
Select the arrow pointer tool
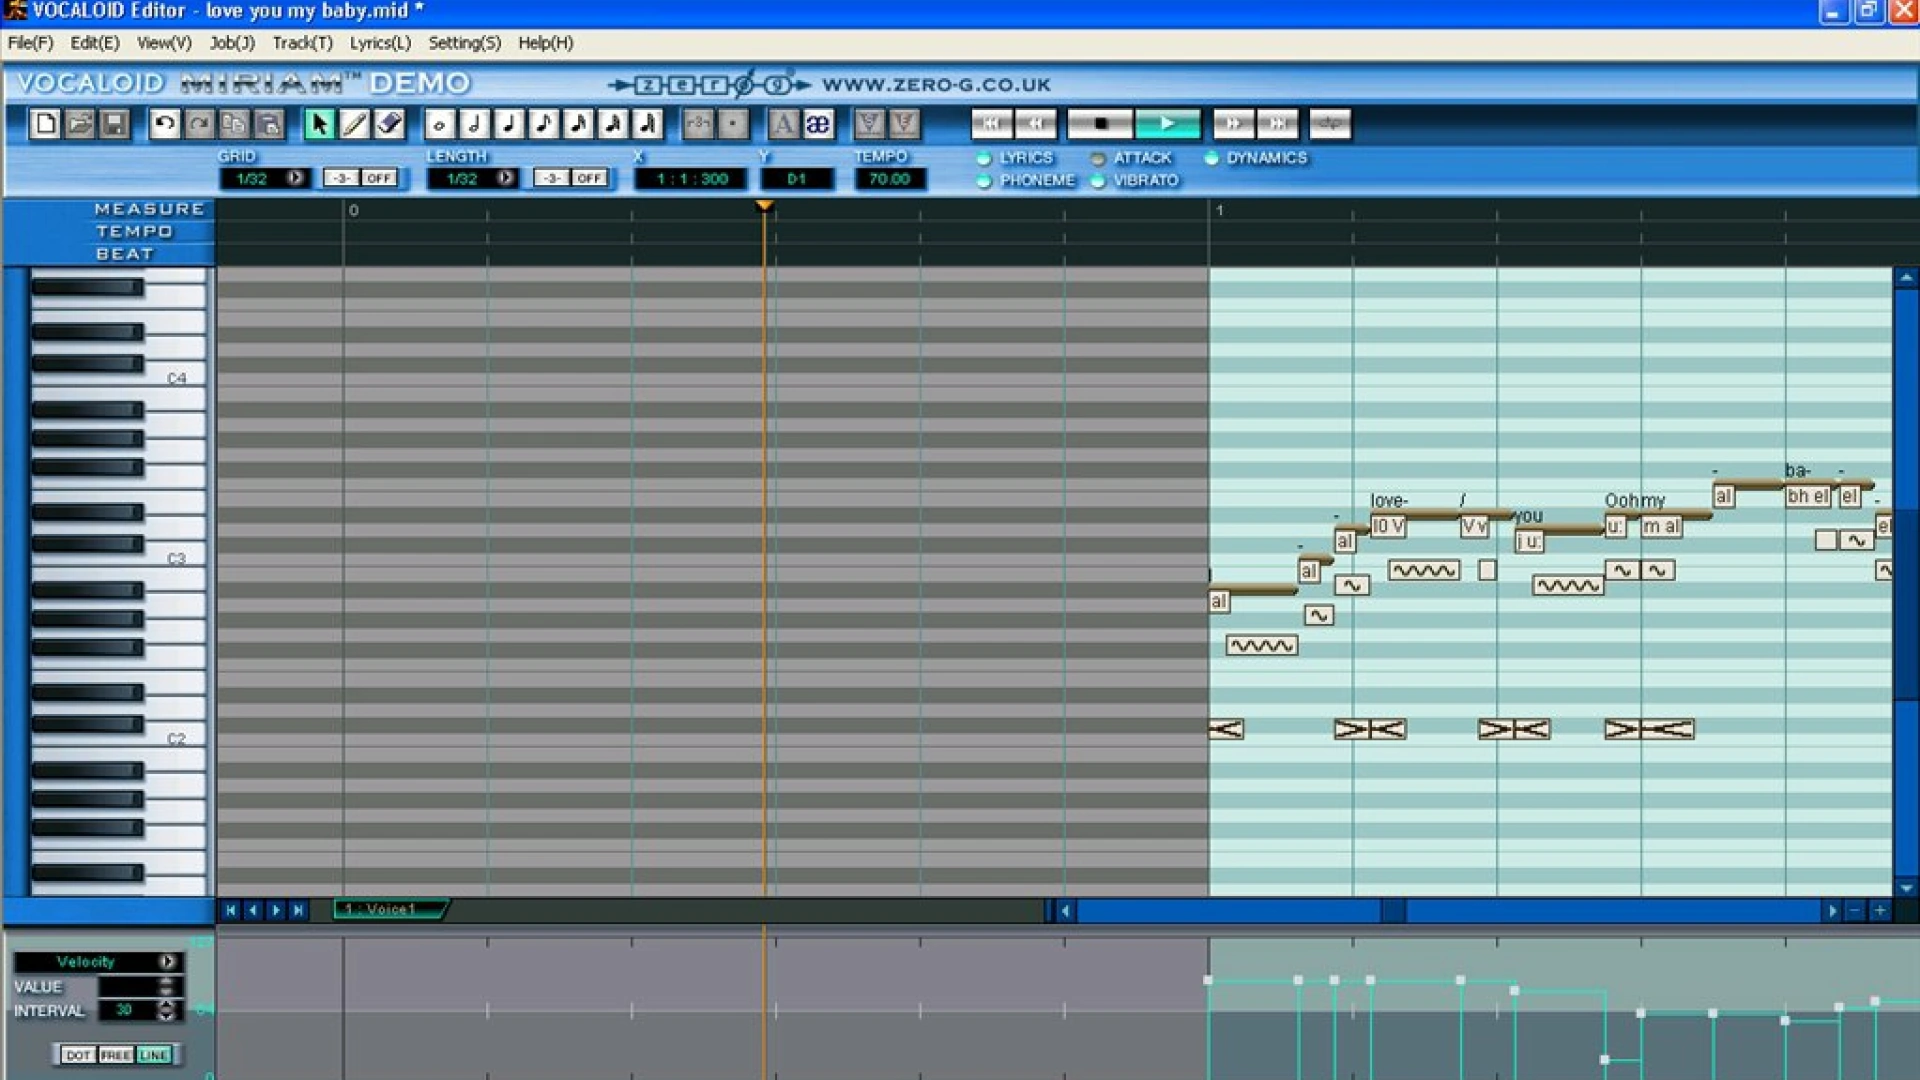(x=319, y=124)
